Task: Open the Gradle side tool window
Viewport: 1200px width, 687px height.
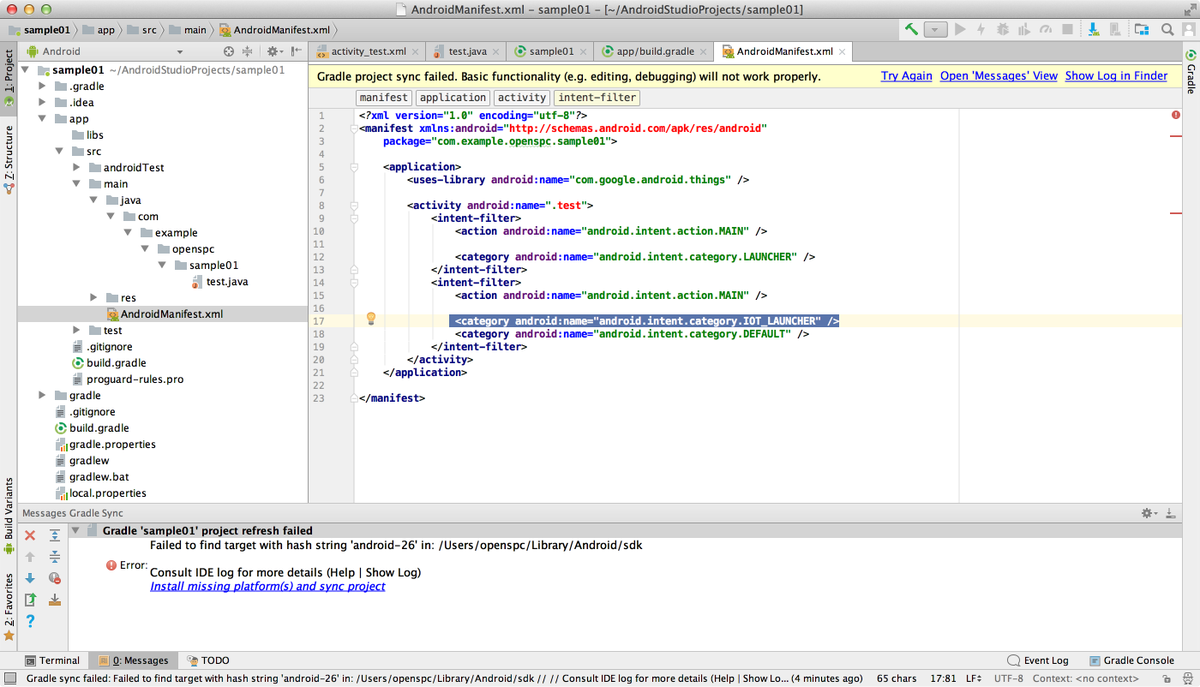Action: pos(1190,72)
